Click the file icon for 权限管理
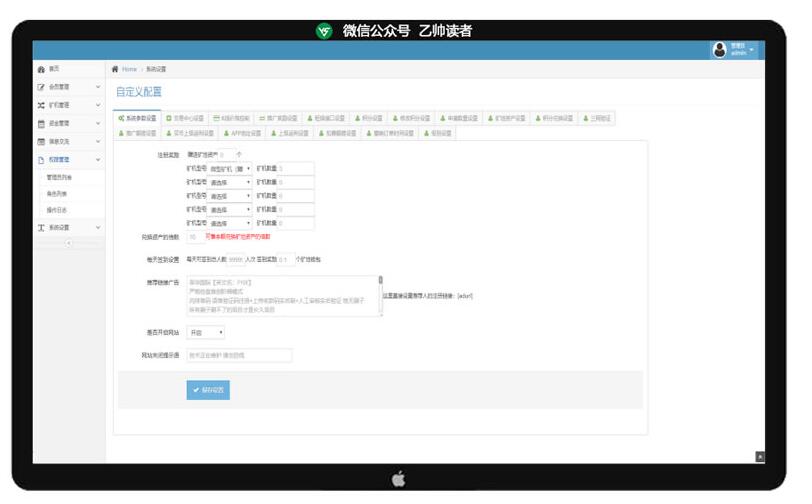 [41, 160]
